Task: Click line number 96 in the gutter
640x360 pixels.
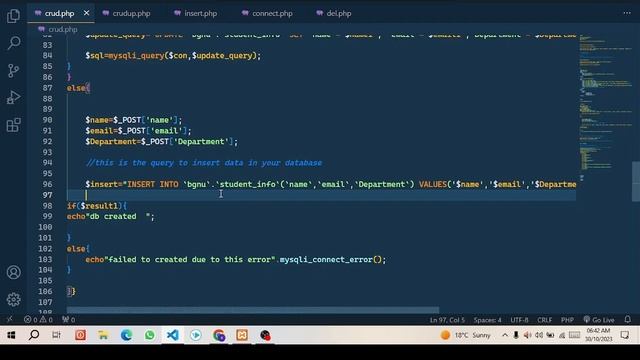Action: pos(47,184)
